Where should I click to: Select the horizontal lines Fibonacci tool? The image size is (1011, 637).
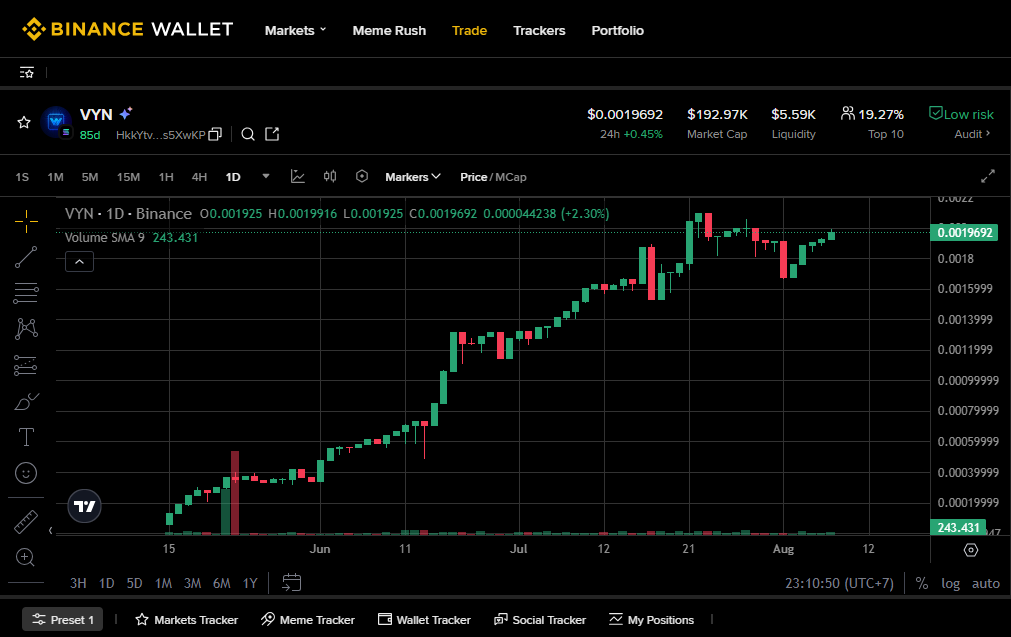pyautogui.click(x=26, y=293)
